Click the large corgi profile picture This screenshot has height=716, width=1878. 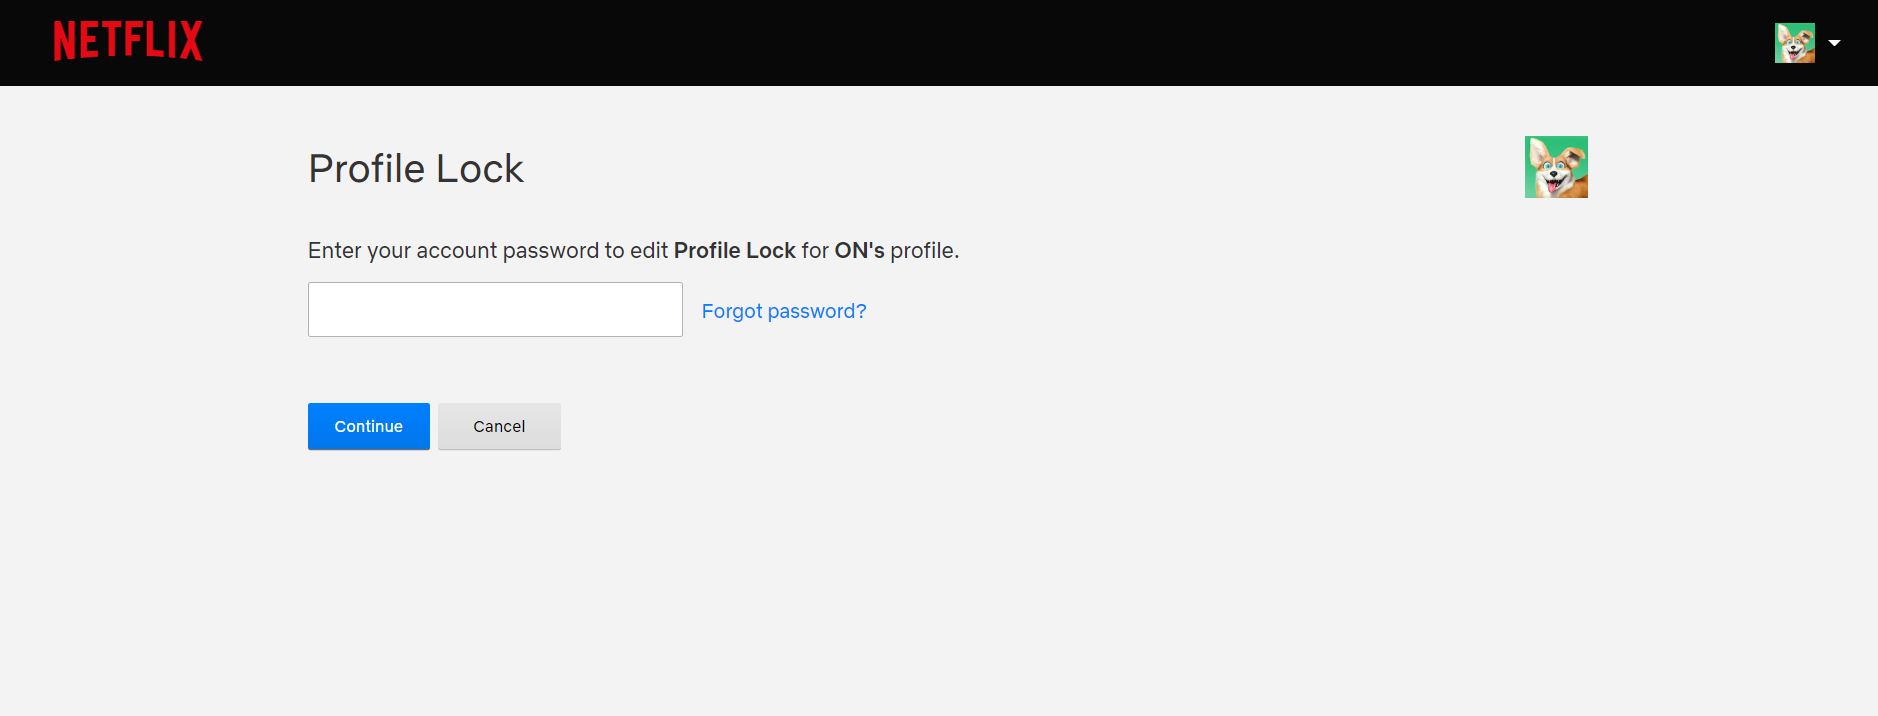coord(1555,167)
